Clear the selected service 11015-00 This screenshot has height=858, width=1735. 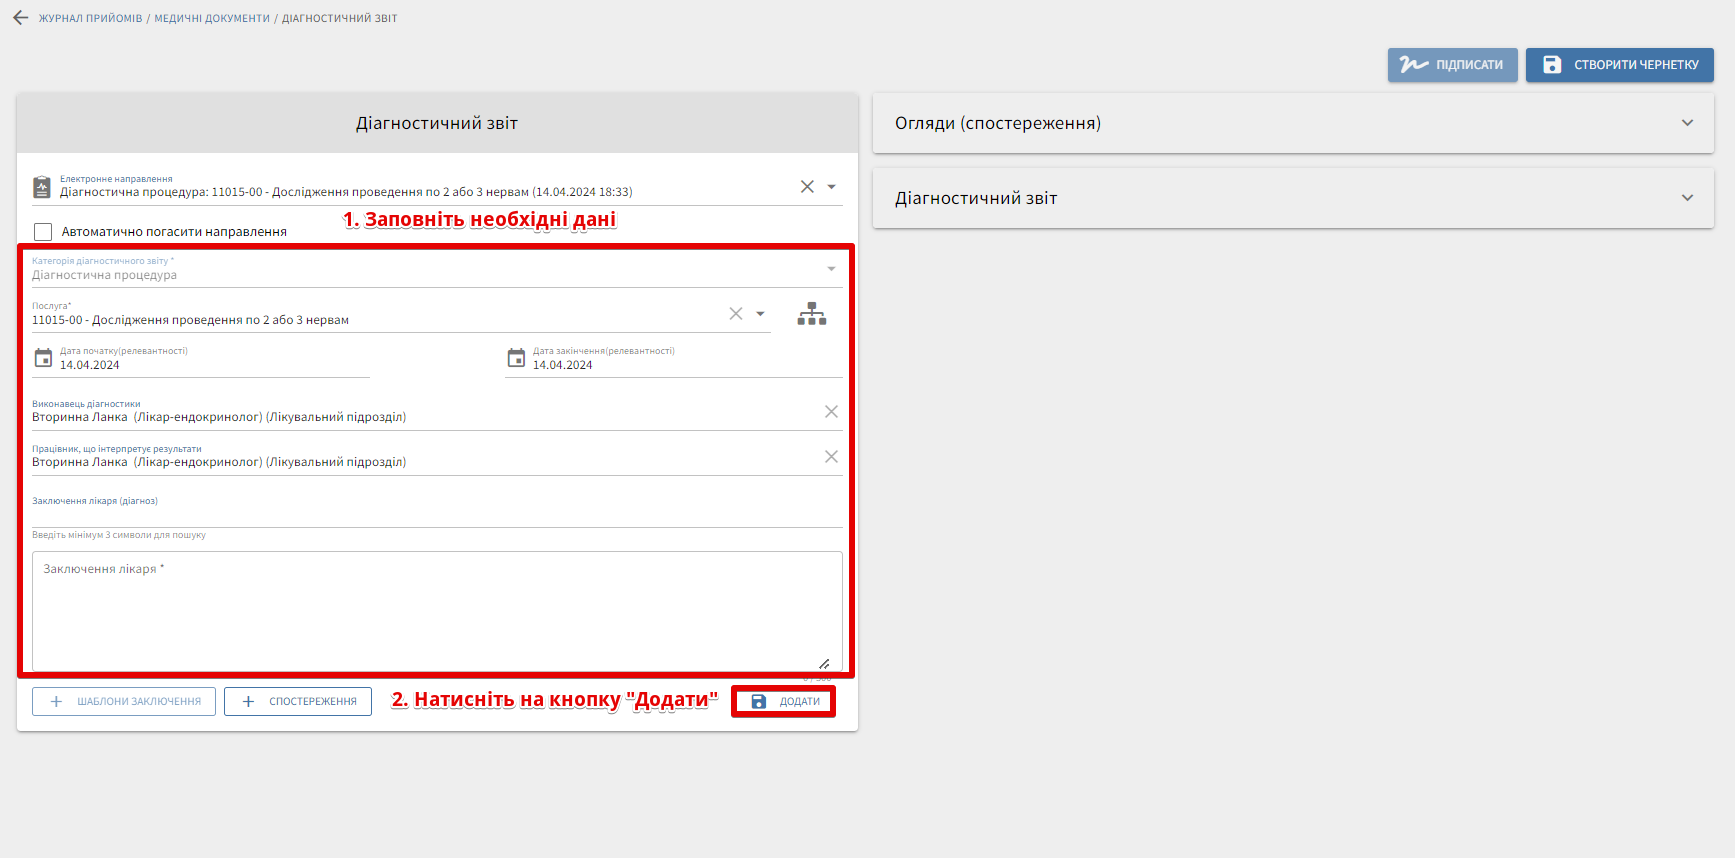point(736,314)
